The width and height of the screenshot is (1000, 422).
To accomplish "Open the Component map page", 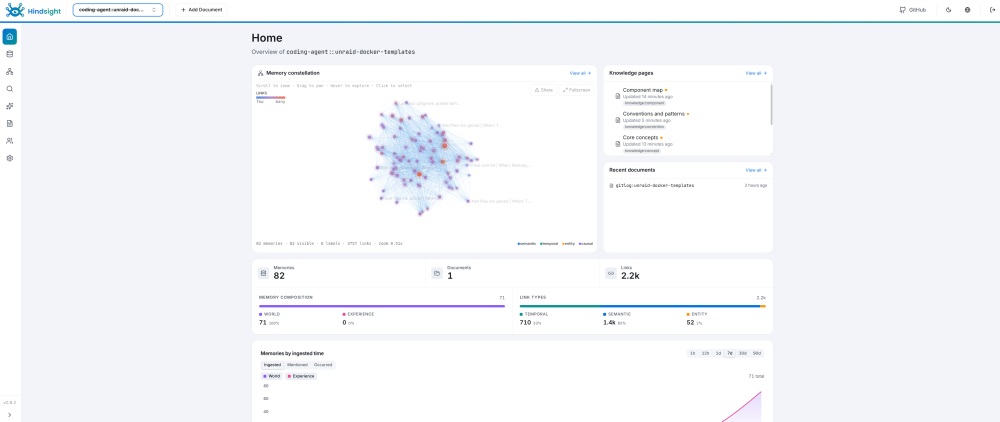I will tap(643, 91).
